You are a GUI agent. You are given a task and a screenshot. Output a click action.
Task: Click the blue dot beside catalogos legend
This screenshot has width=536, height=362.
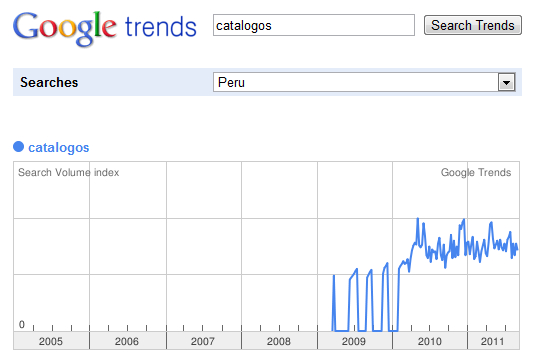tap(18, 147)
